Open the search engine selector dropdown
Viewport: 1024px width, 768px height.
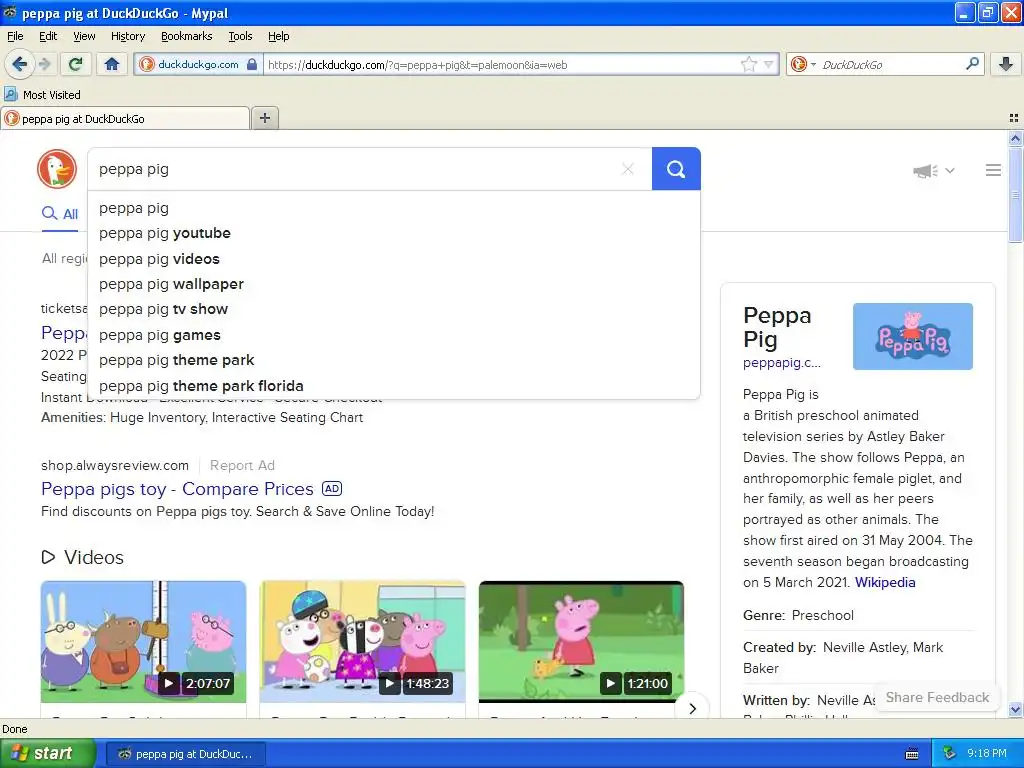803,64
